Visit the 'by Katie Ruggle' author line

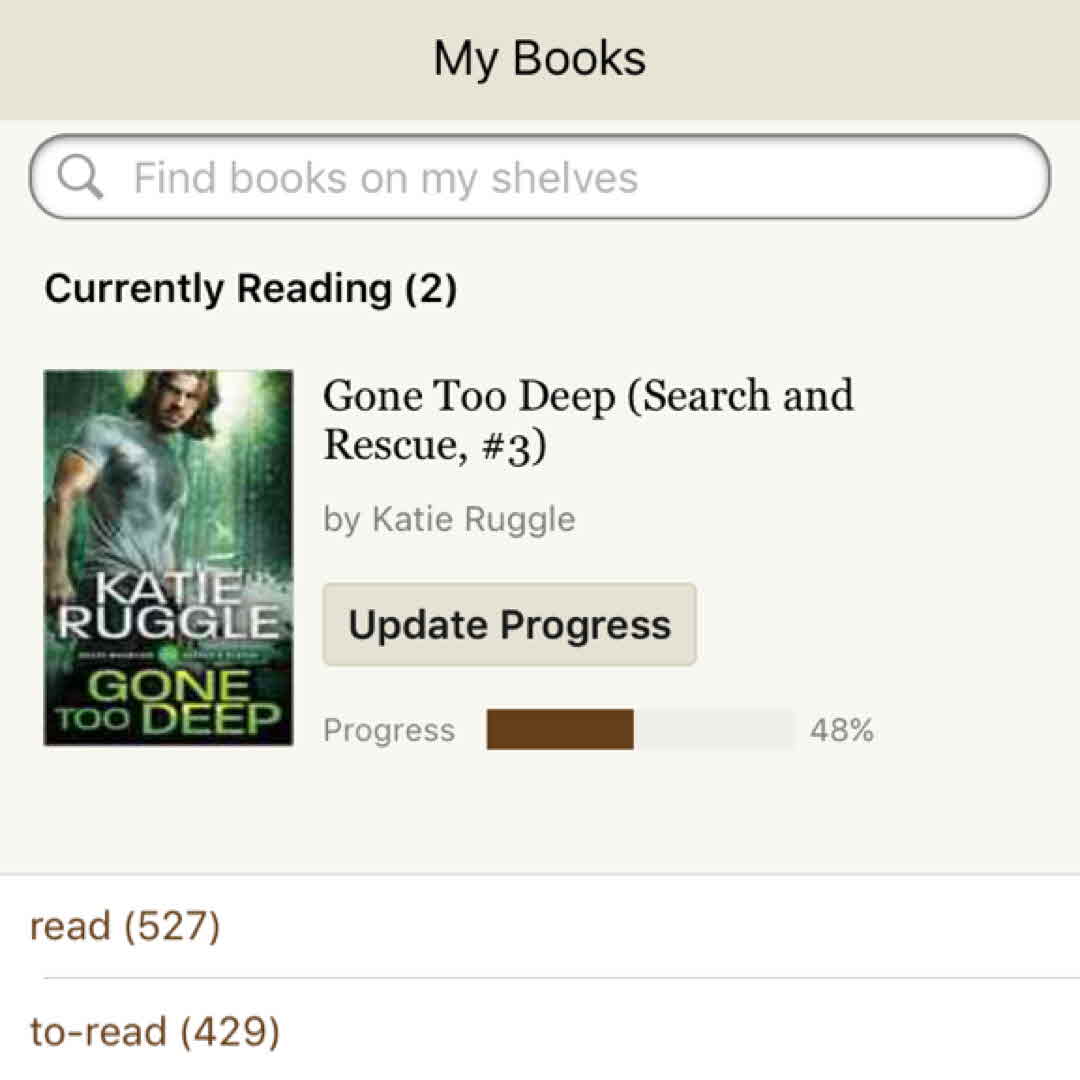[449, 519]
